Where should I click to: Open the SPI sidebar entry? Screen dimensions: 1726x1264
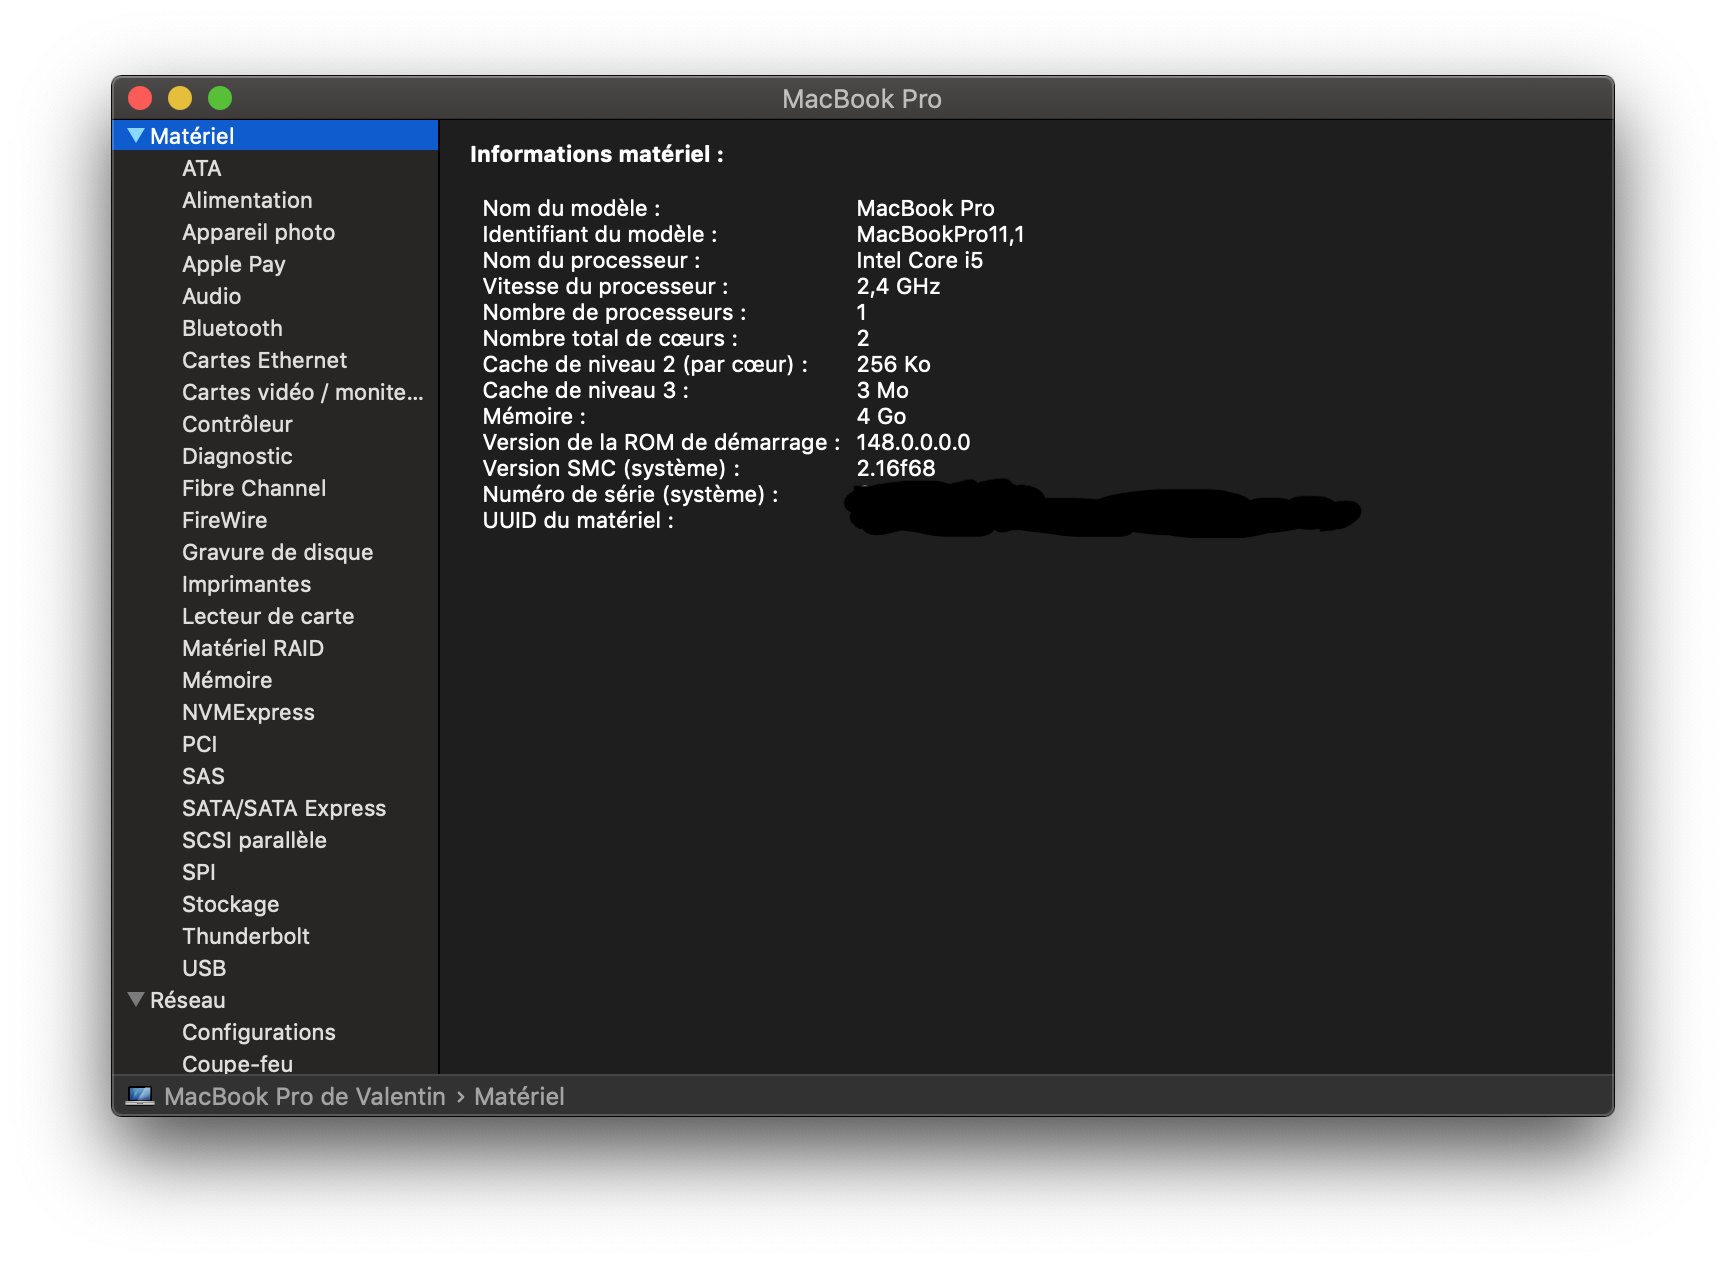pos(199,872)
